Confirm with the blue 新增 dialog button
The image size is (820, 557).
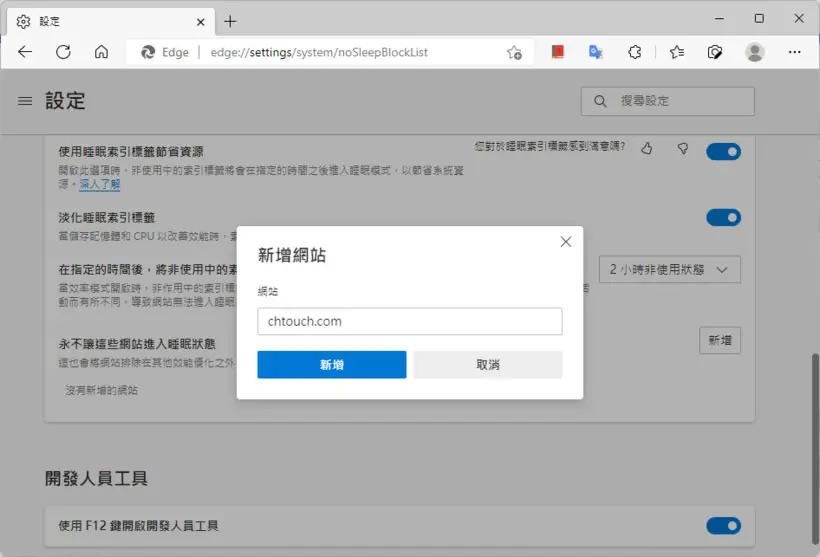tap(332, 365)
